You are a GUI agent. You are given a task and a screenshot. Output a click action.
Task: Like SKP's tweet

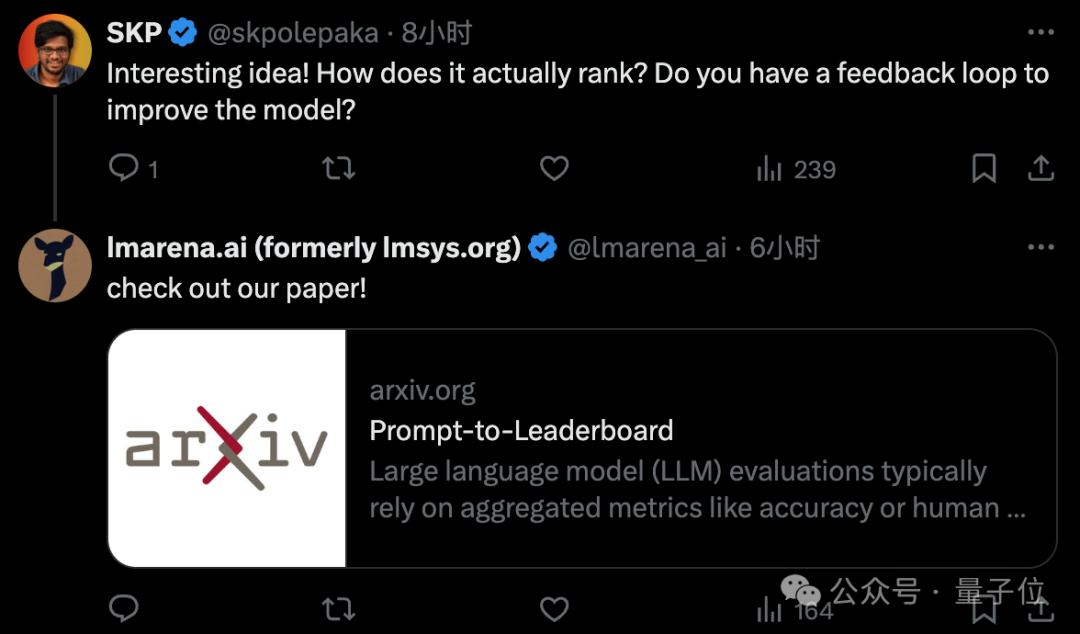pos(554,168)
